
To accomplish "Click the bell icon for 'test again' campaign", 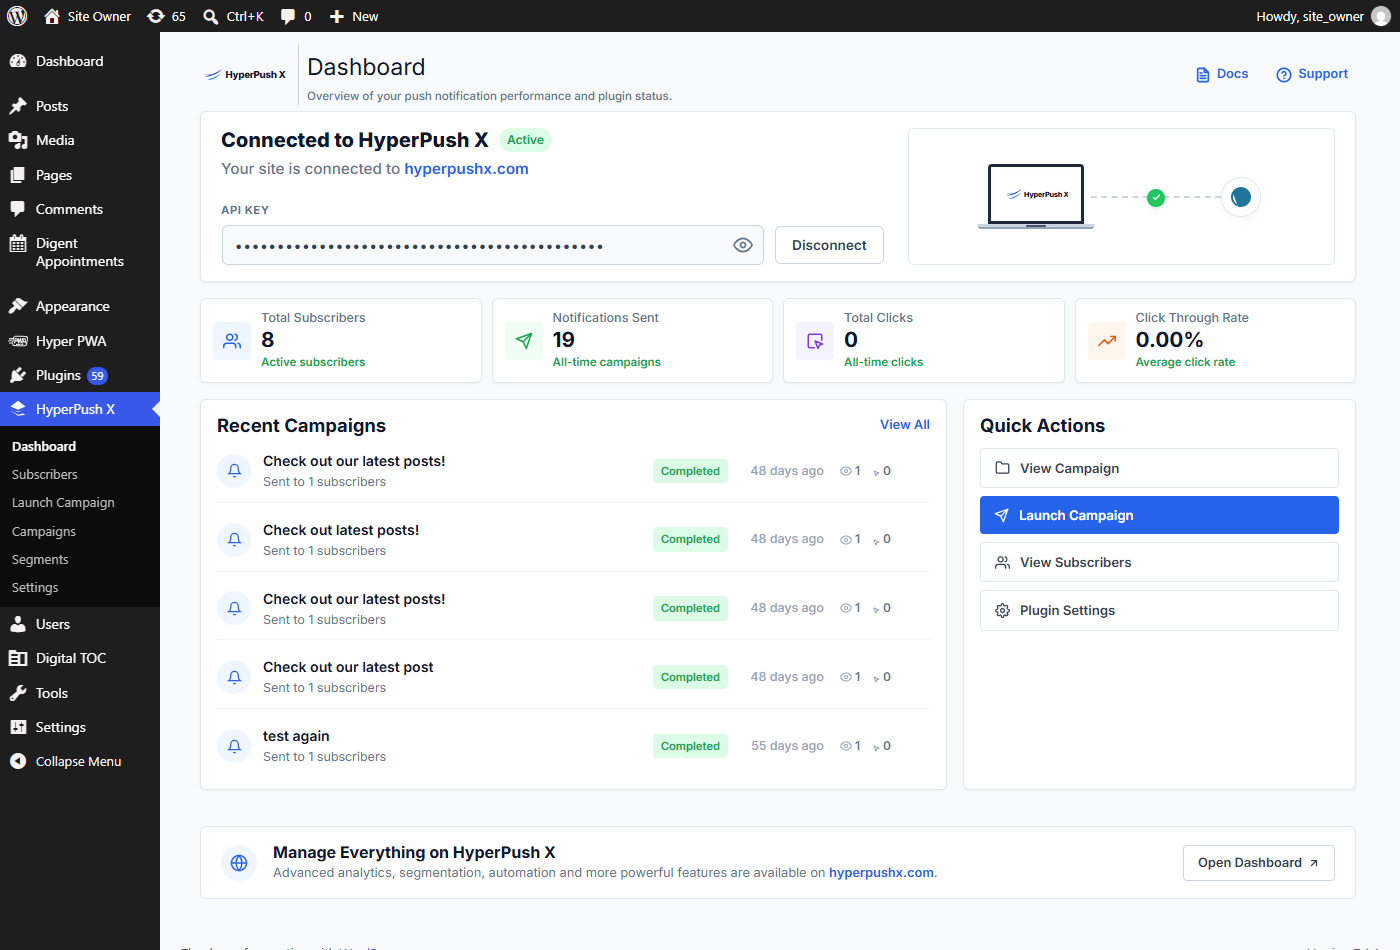I will coord(234,746).
